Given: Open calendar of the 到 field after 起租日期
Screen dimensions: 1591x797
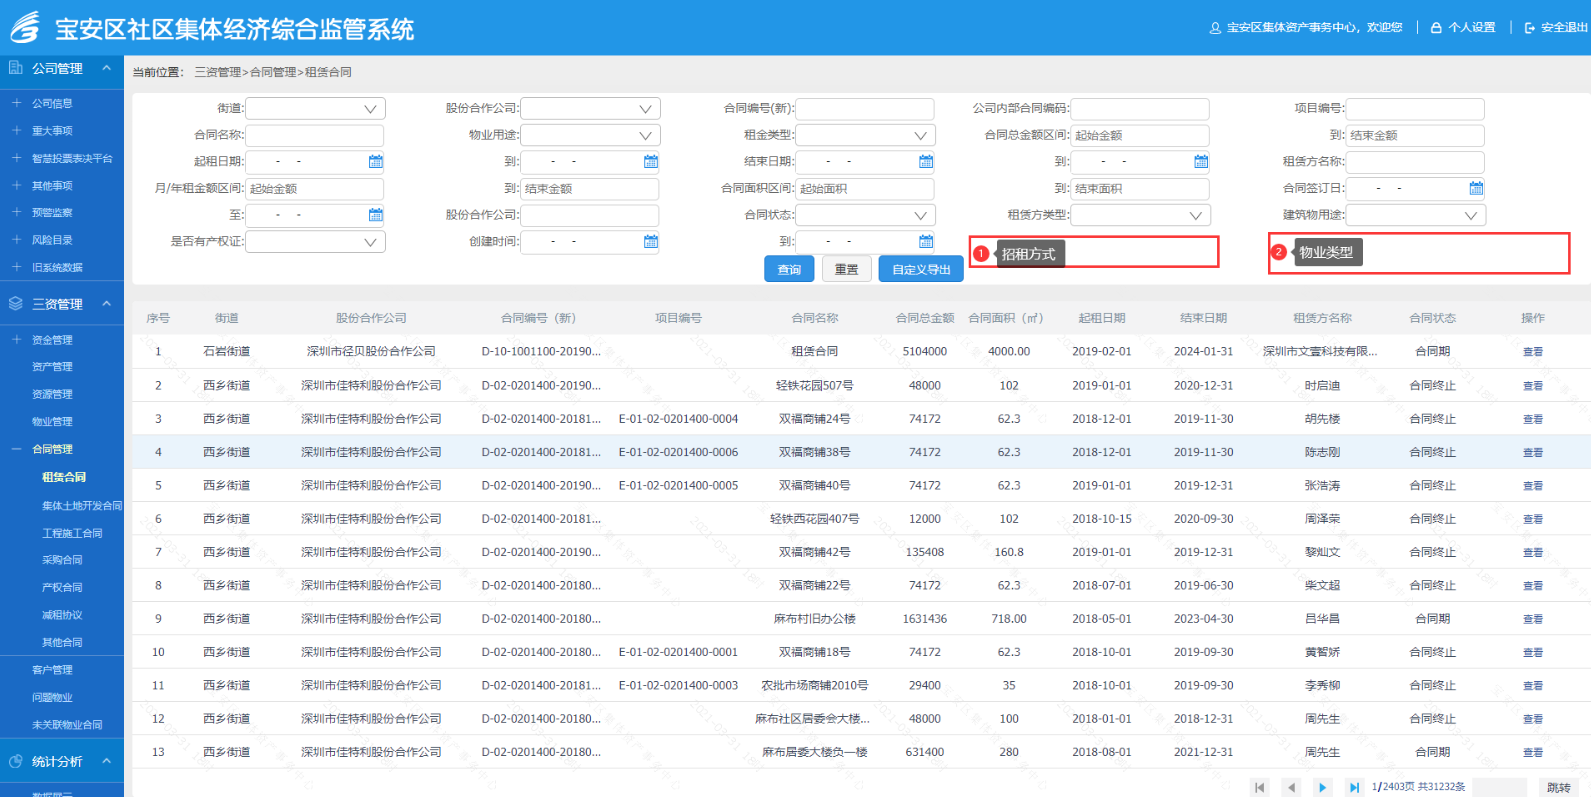Looking at the screenshot, I should click(651, 161).
